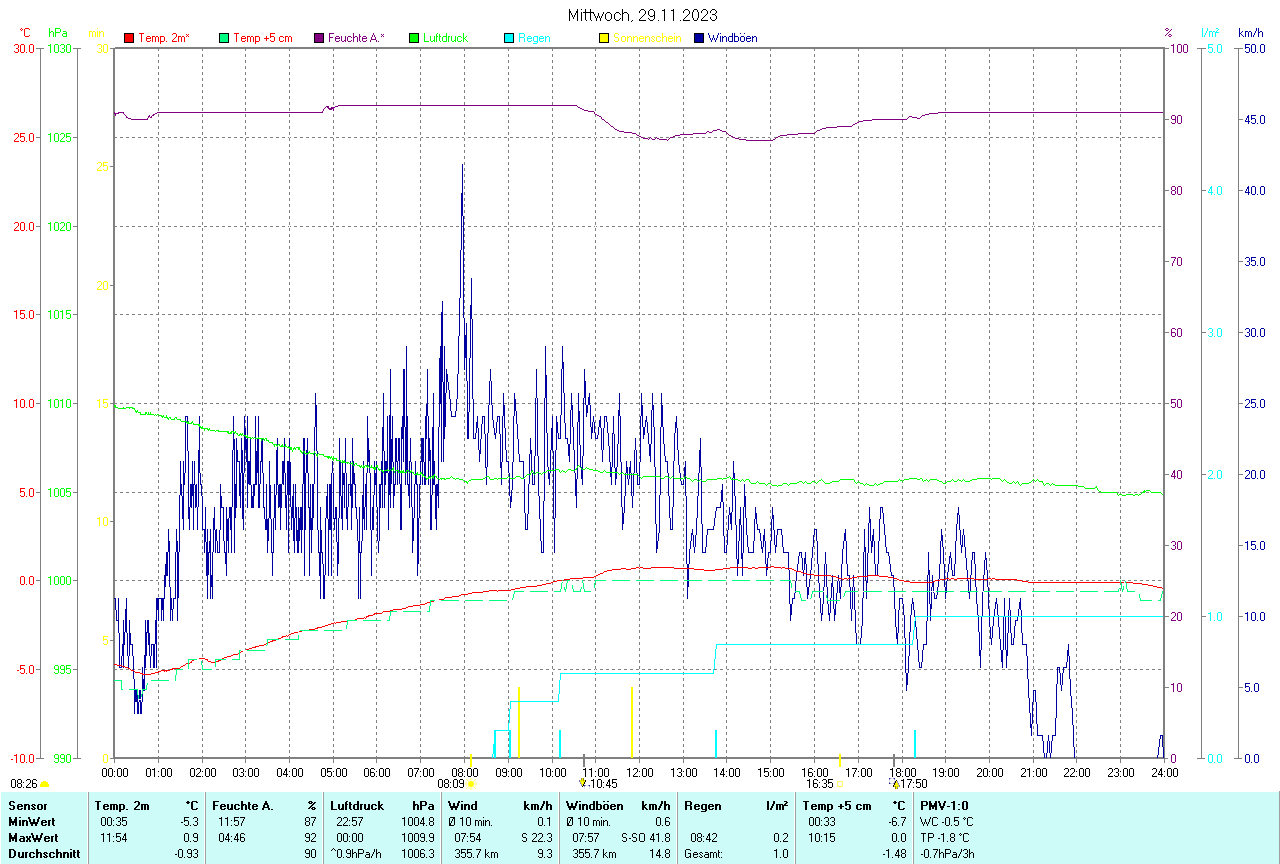Click the 'Sensor' table header

[27, 806]
